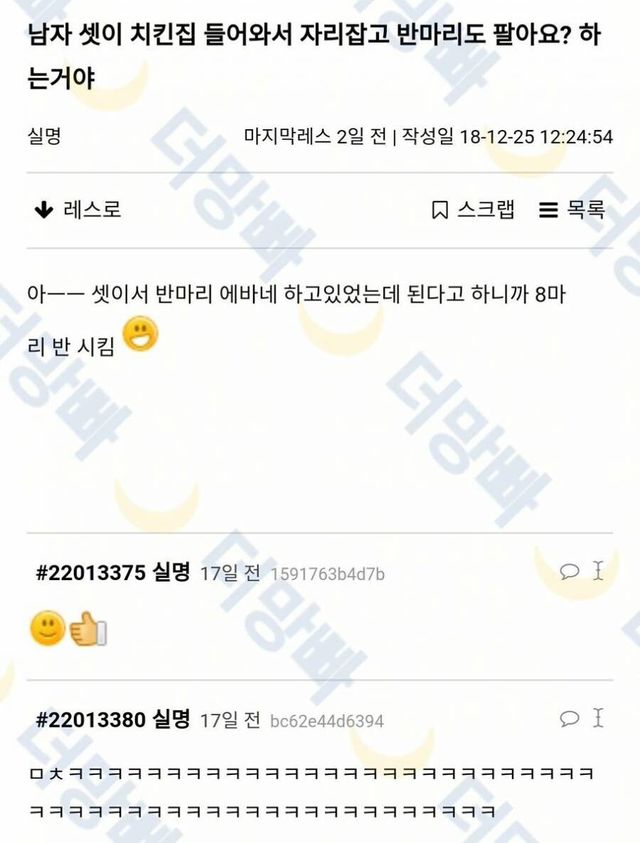Go back to 목록 list
Image resolution: width=640 pixels, height=843 pixels.
tap(572, 210)
